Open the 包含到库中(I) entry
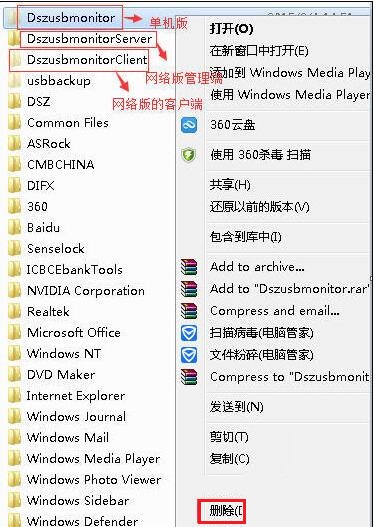Viewport: 374px width, 527px height. click(x=245, y=237)
